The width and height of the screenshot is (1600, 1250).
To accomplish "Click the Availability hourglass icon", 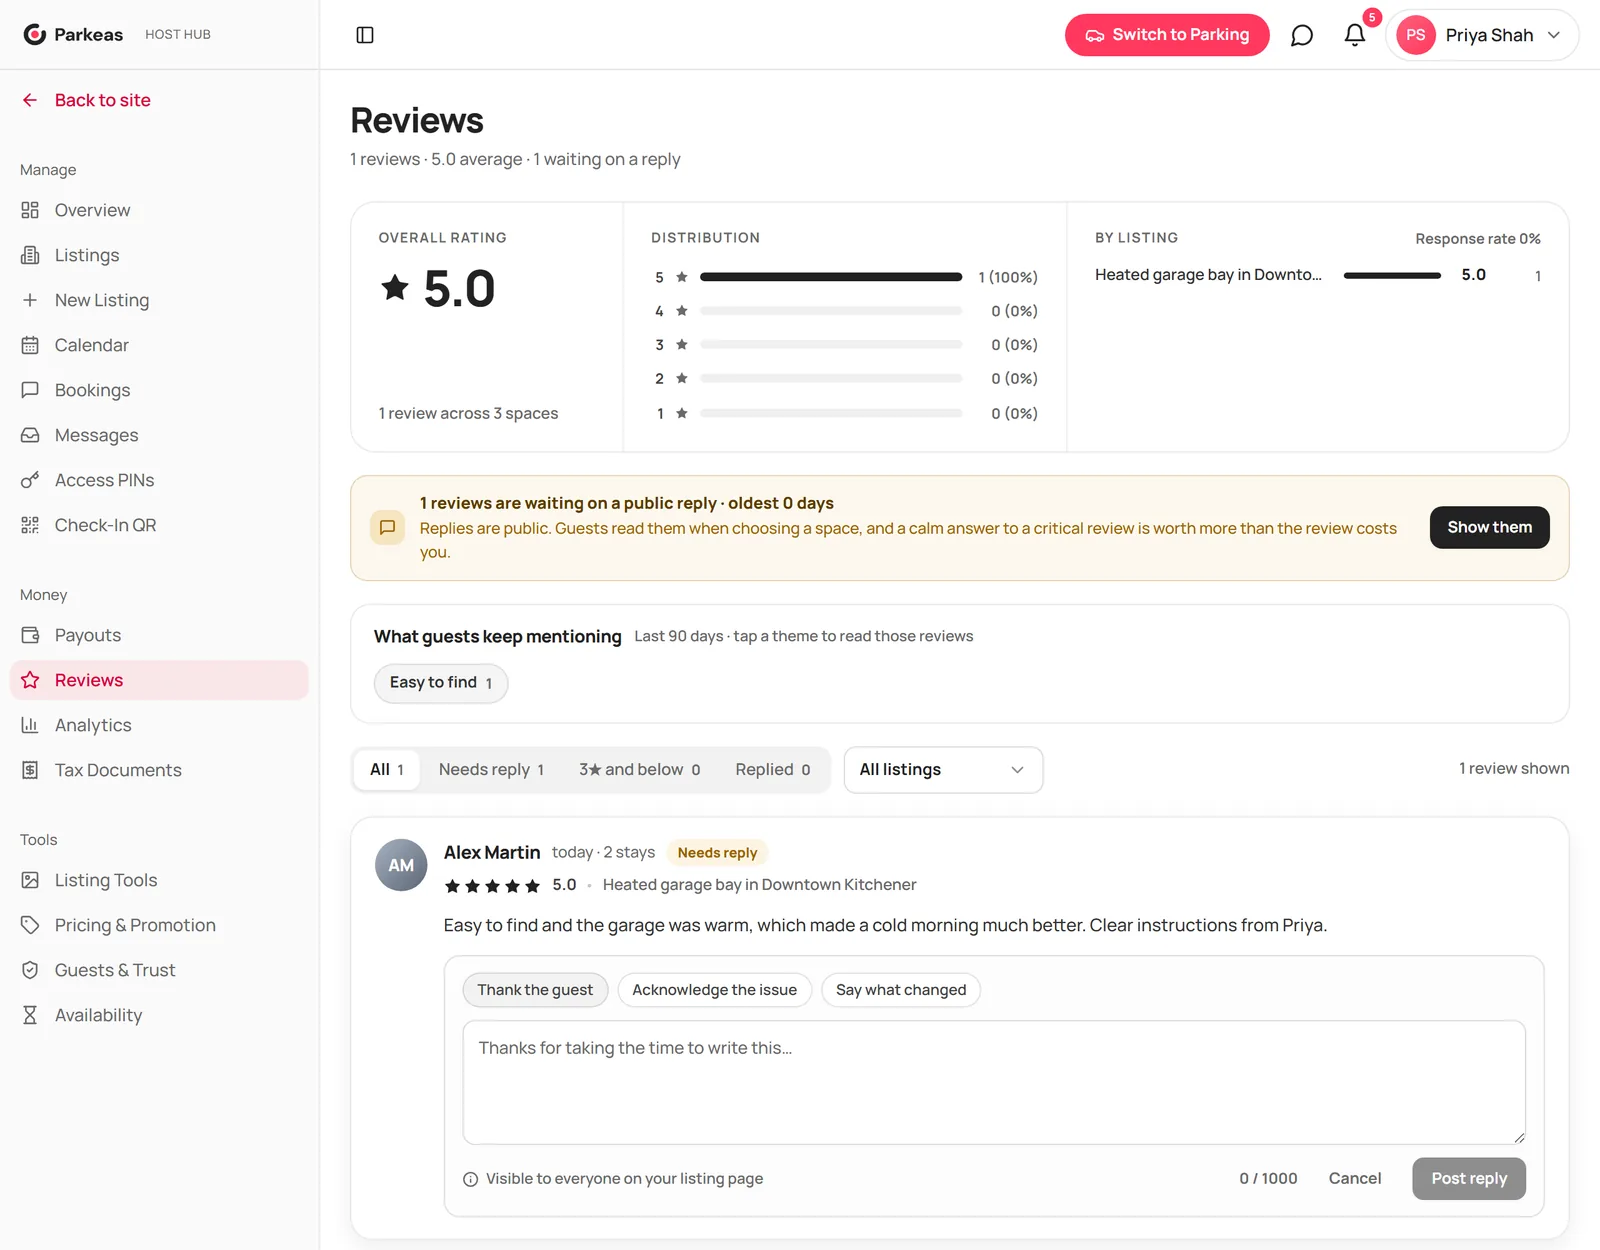I will click(x=30, y=1015).
